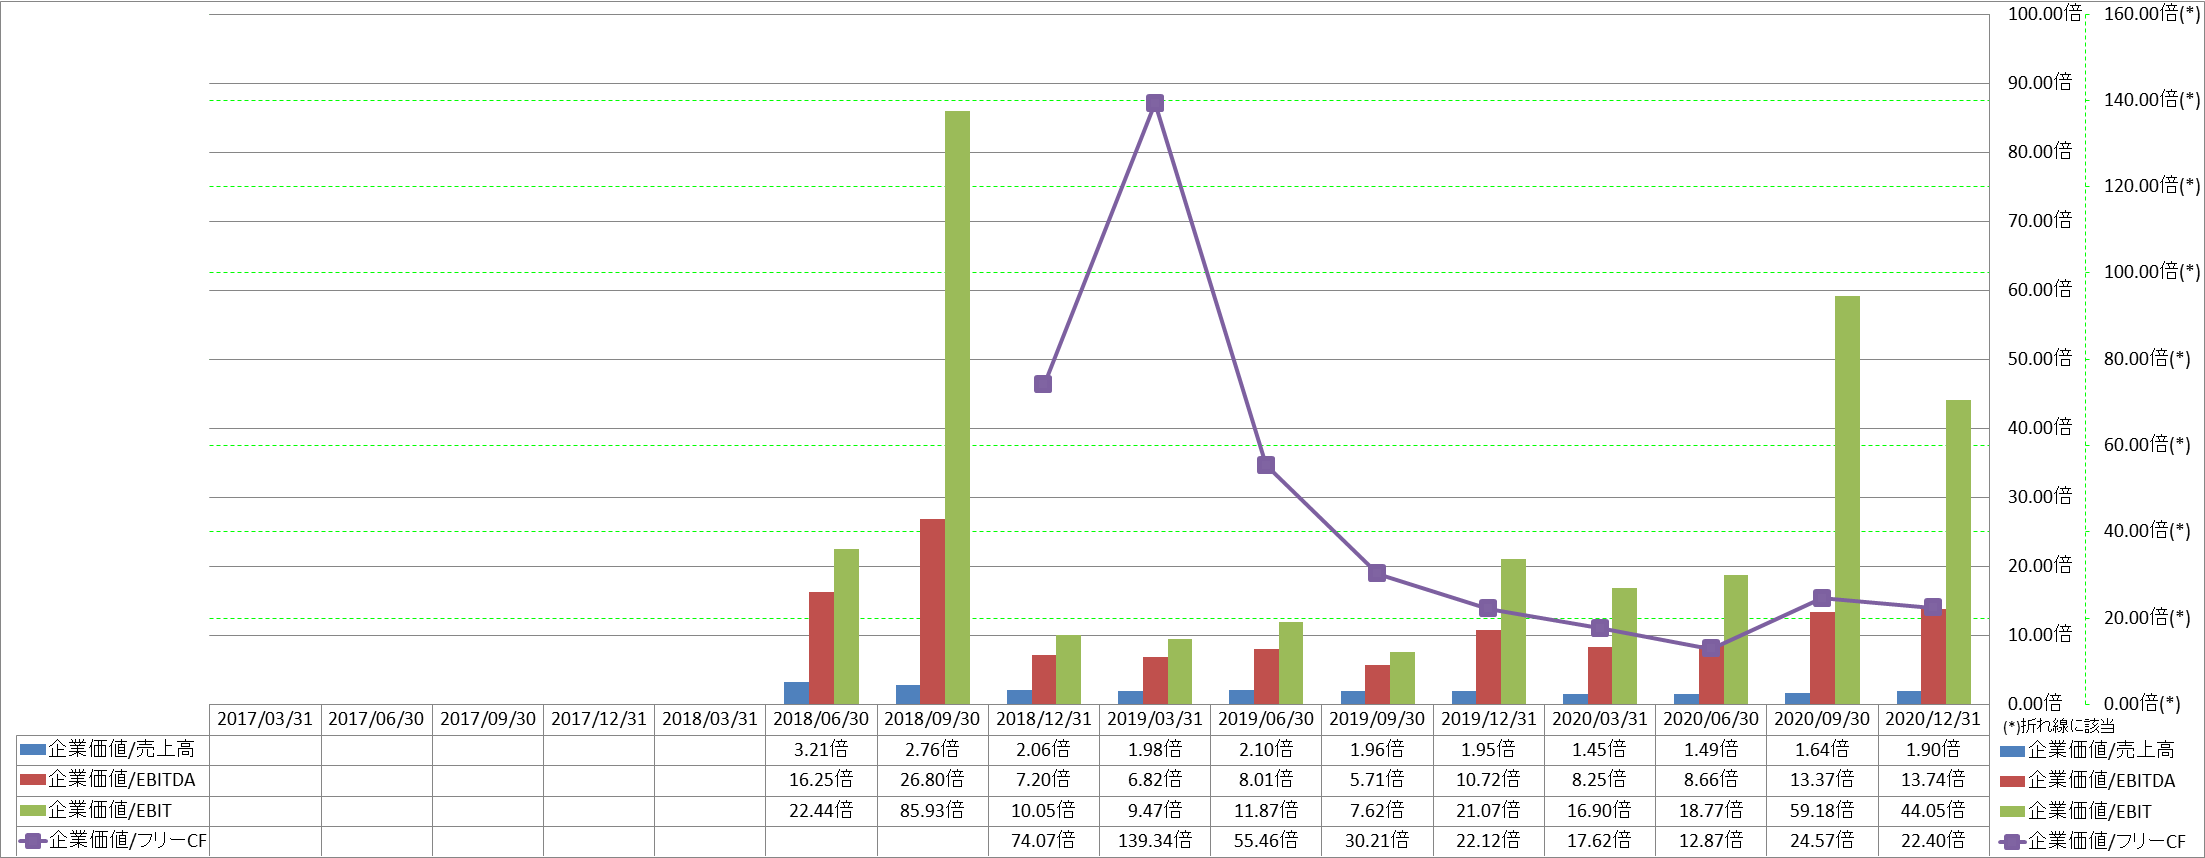The image size is (2205, 858).
Task: Click the 企業価値/EBIT row label in table
Action: click(x=110, y=811)
